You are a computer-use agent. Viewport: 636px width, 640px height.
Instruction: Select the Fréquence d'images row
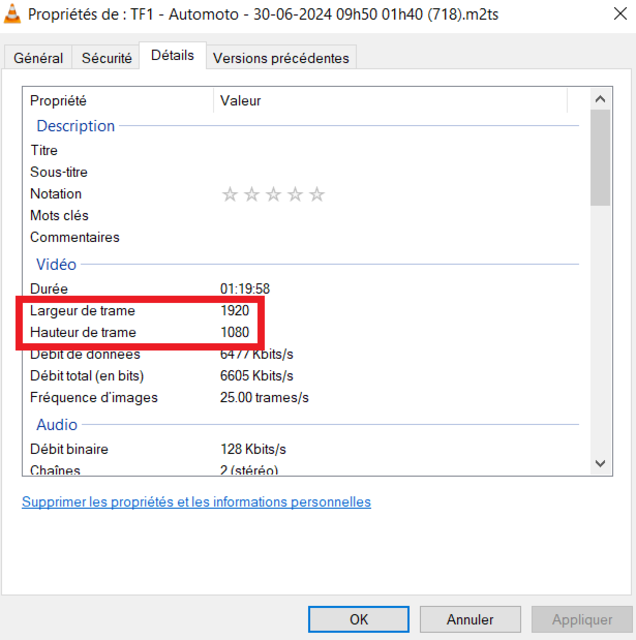tap(304, 397)
